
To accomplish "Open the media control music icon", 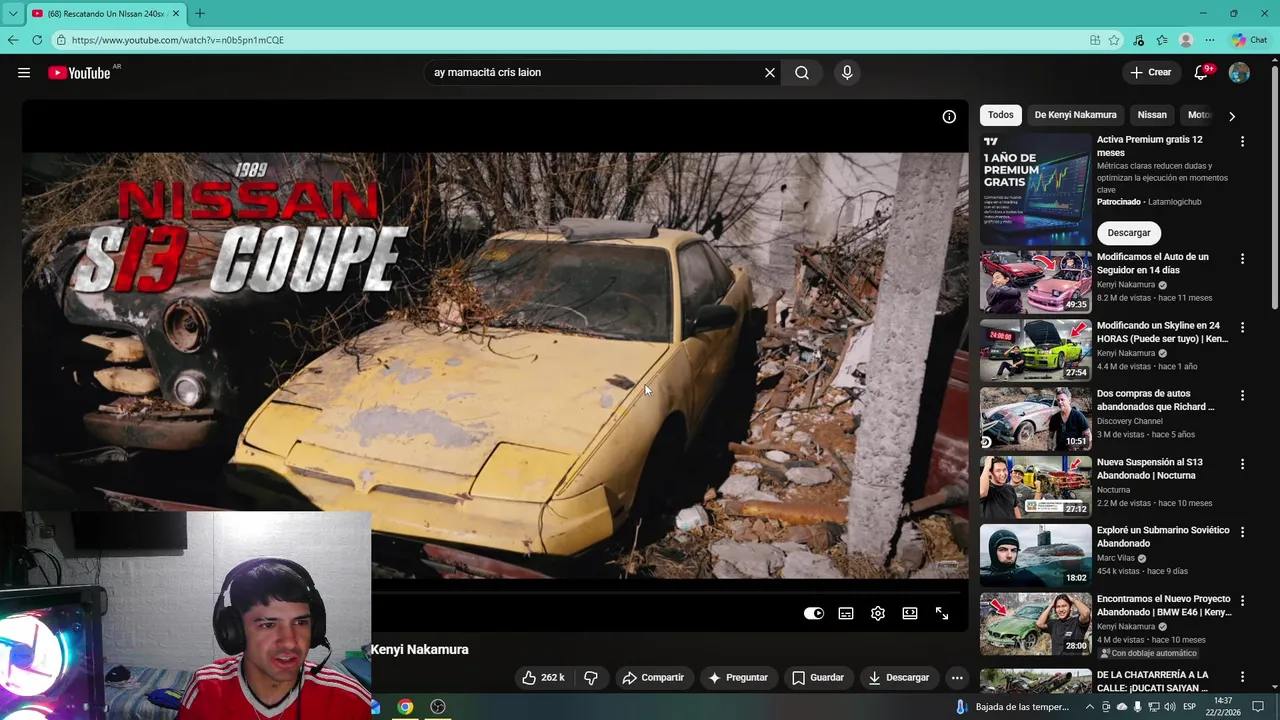I will click(x=1138, y=40).
